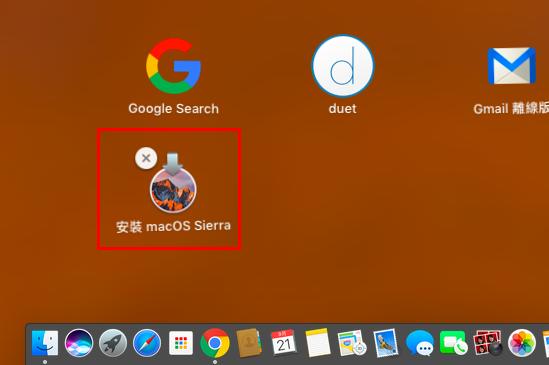Open Finder from the Dock
Viewport: 549px width, 365px height.
(45, 343)
